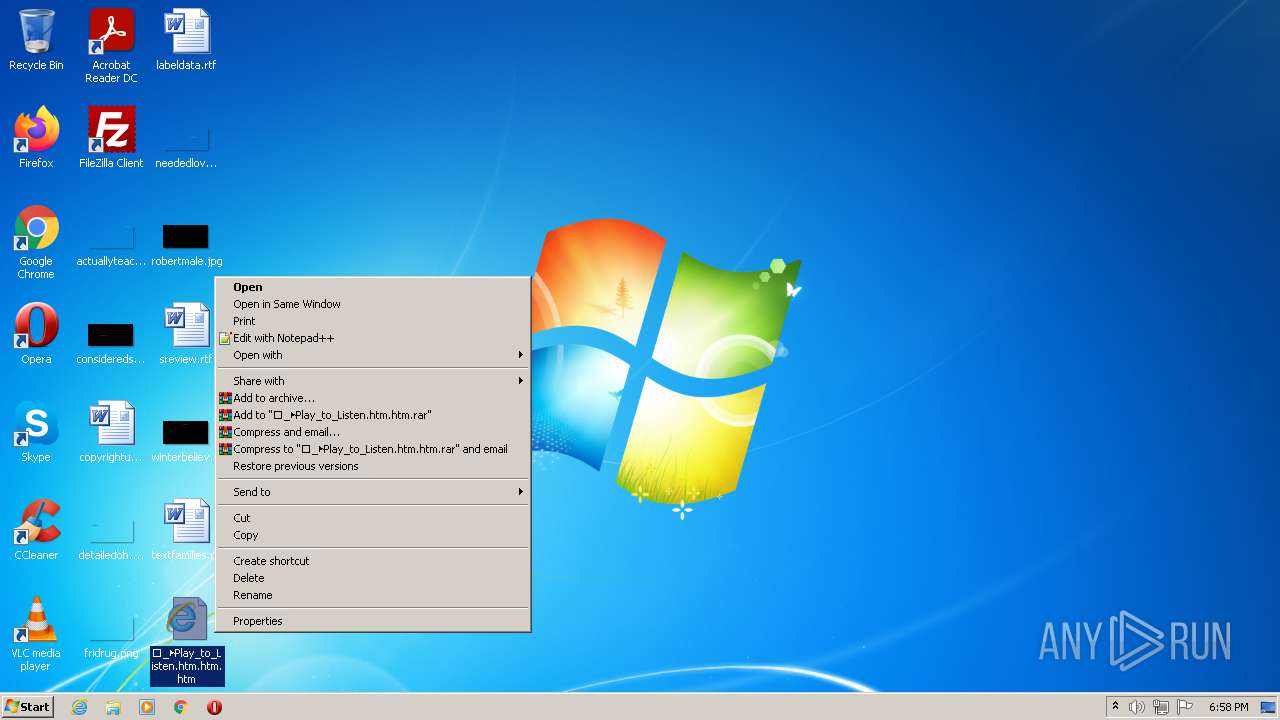1280x720 pixels.
Task: Select the labeldata.rtf document icon
Action: coord(186,40)
